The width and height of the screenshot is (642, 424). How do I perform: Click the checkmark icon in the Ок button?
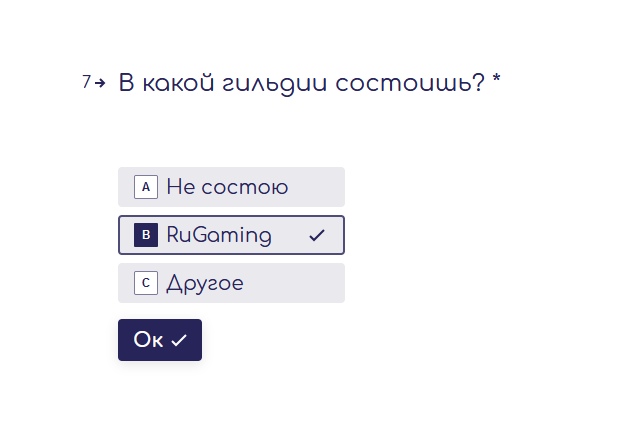[x=179, y=340]
